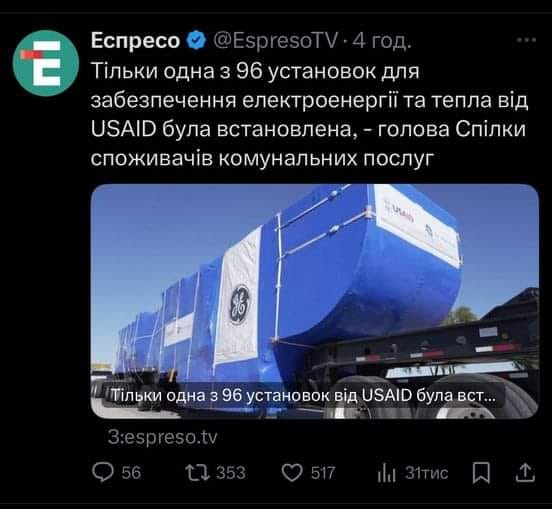The height and width of the screenshot is (509, 552).
Task: Retweet using the repost arrows icon
Action: (197, 472)
